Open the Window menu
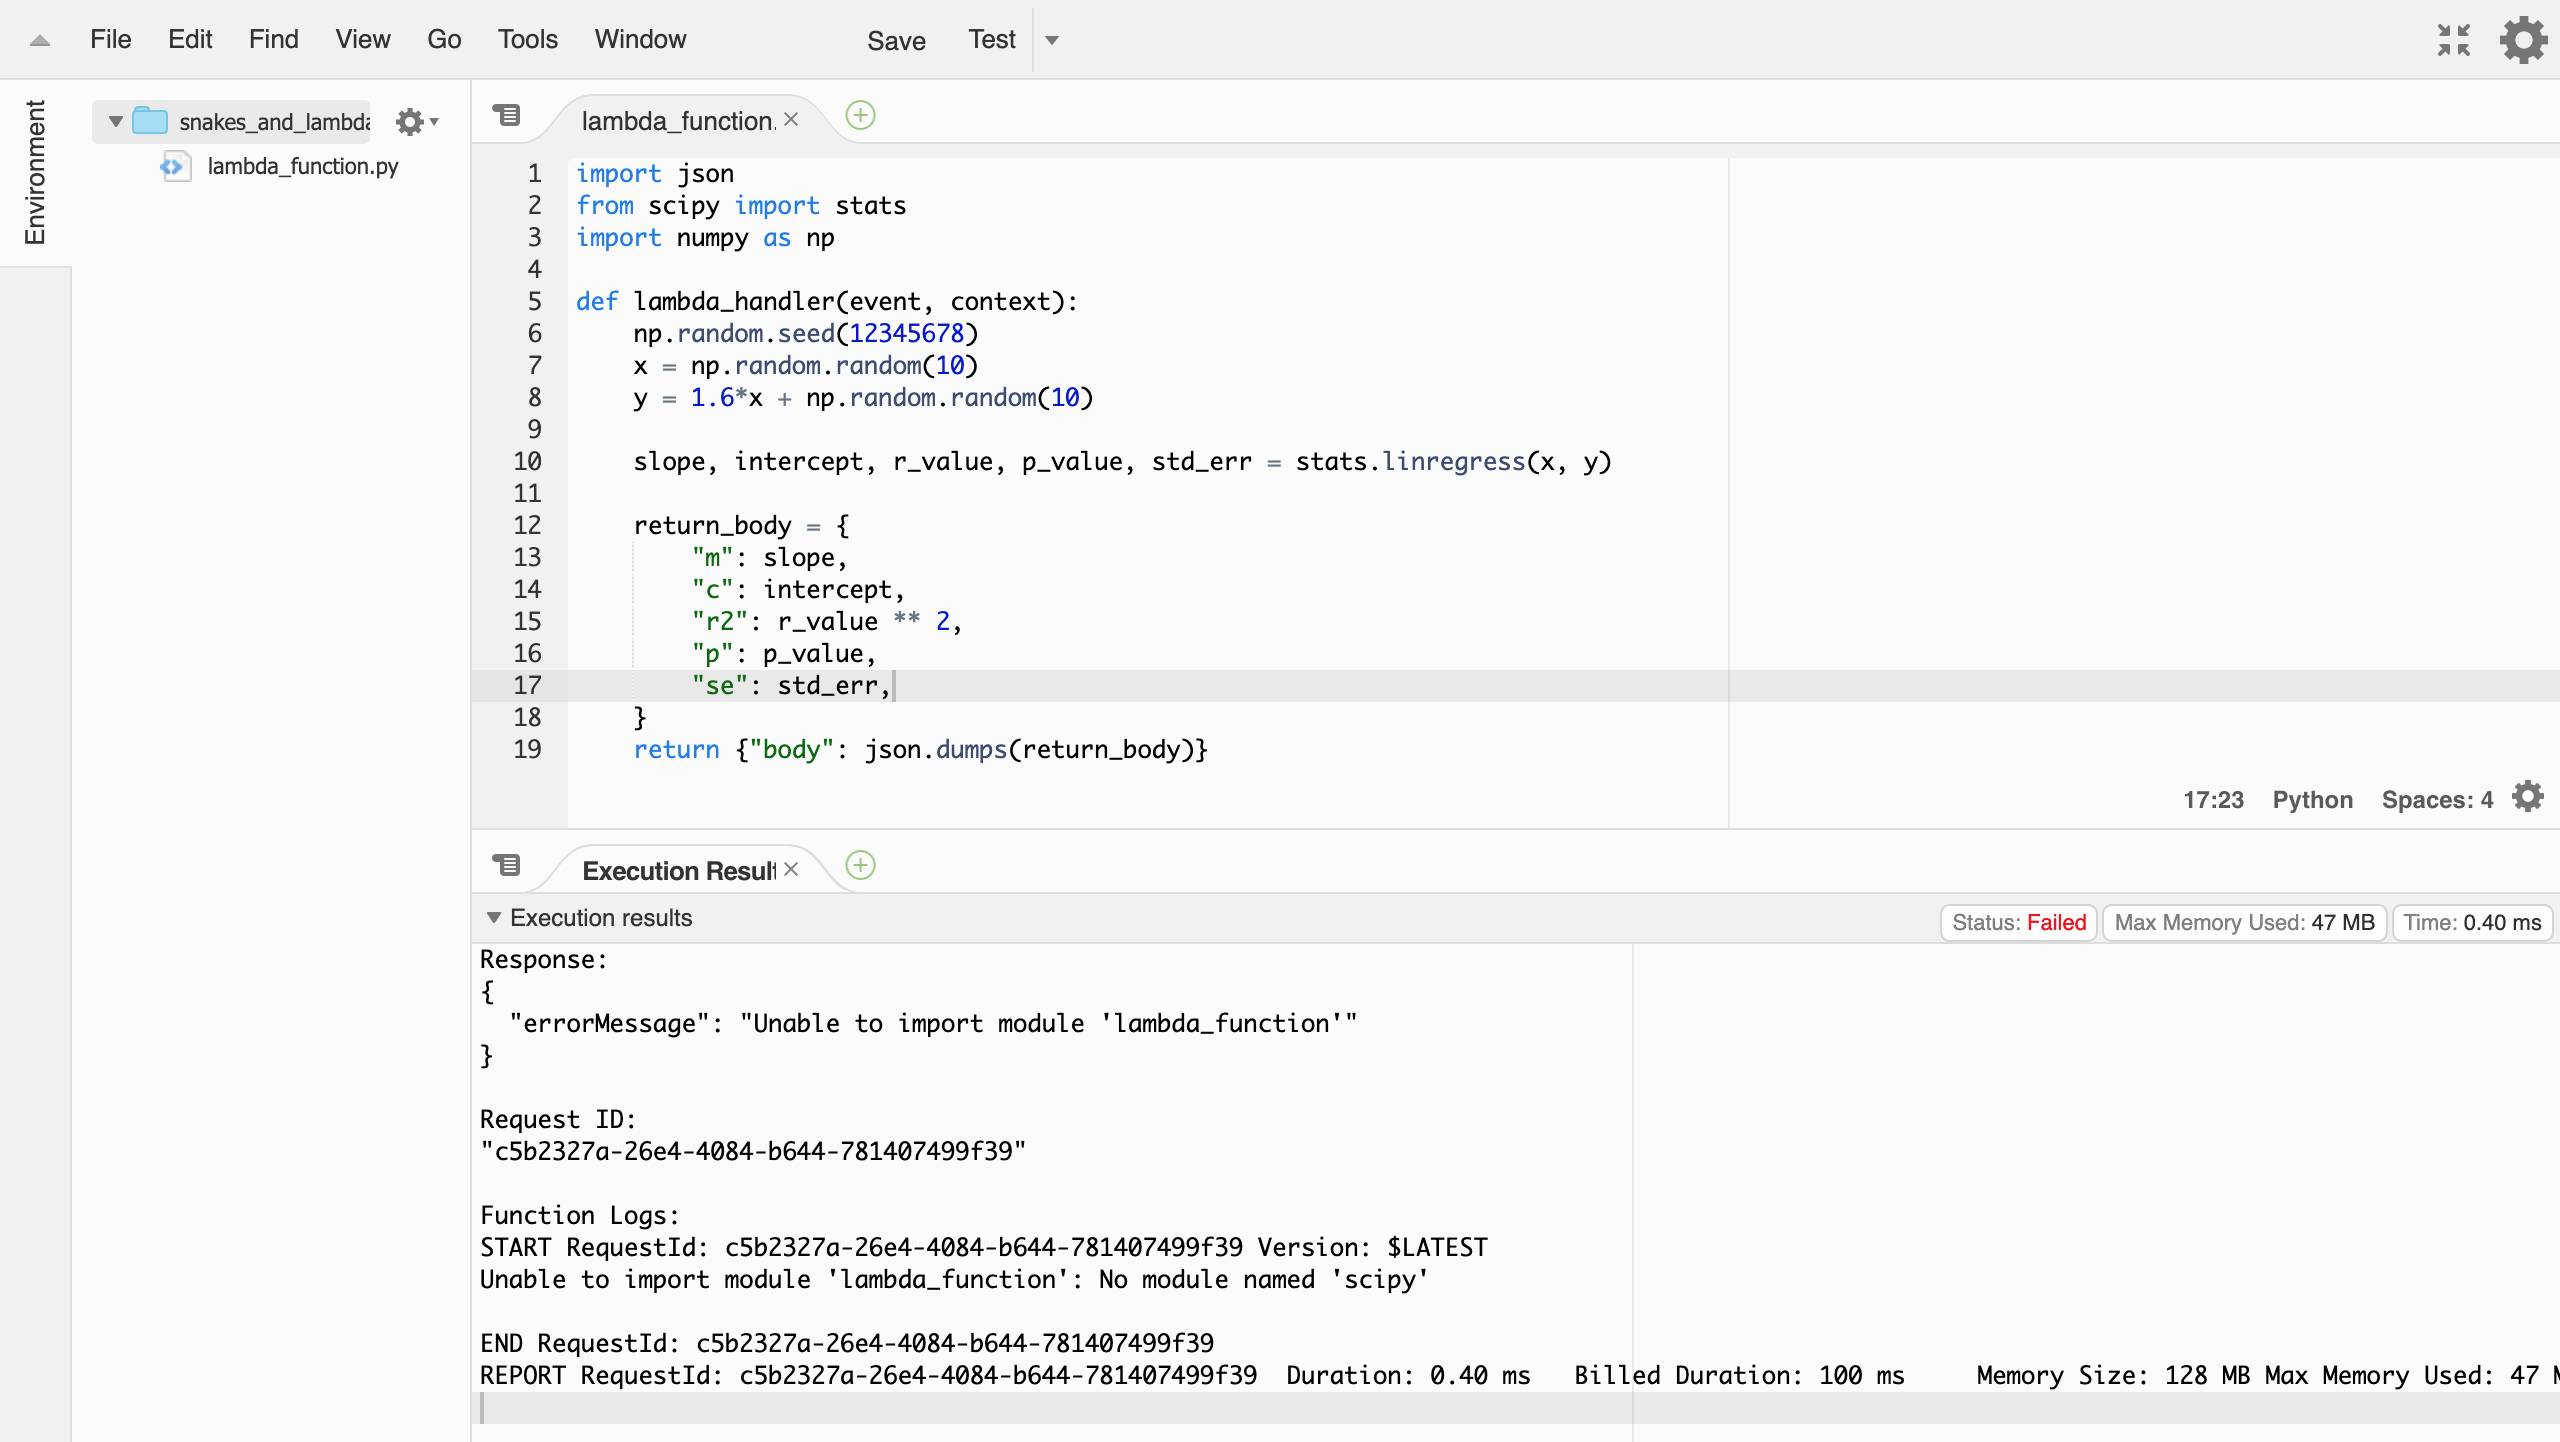 point(640,40)
